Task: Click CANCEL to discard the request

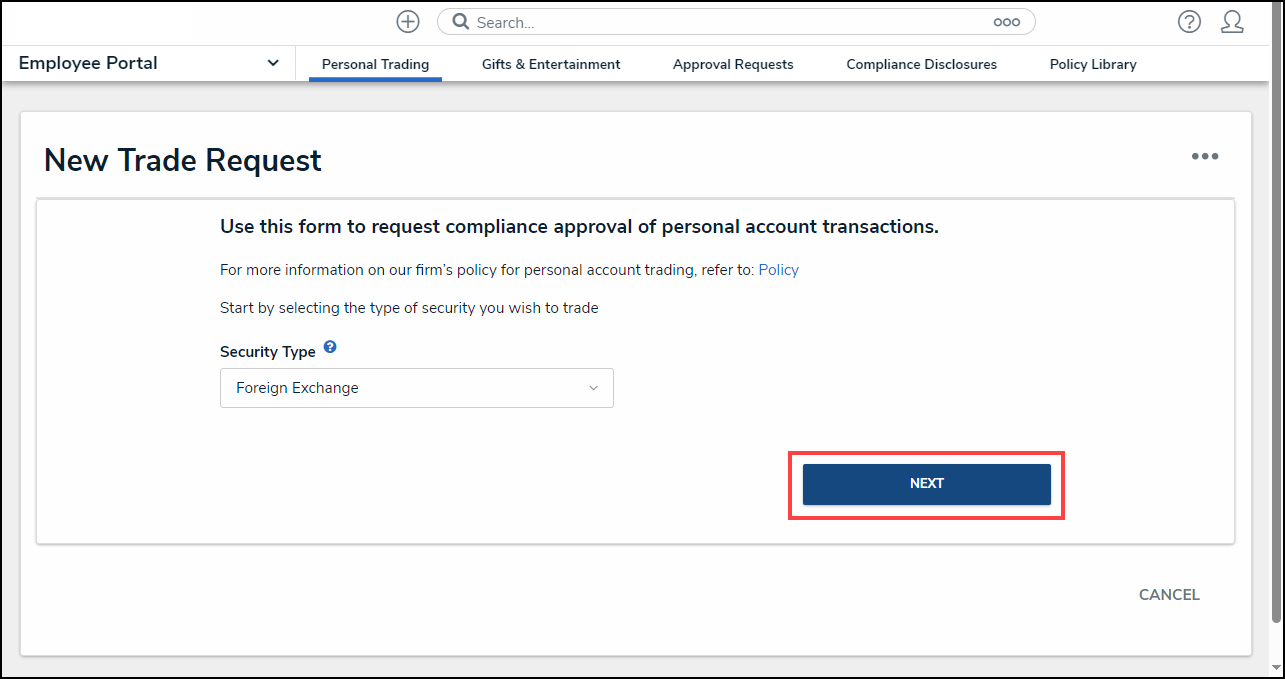Action: click(1169, 595)
